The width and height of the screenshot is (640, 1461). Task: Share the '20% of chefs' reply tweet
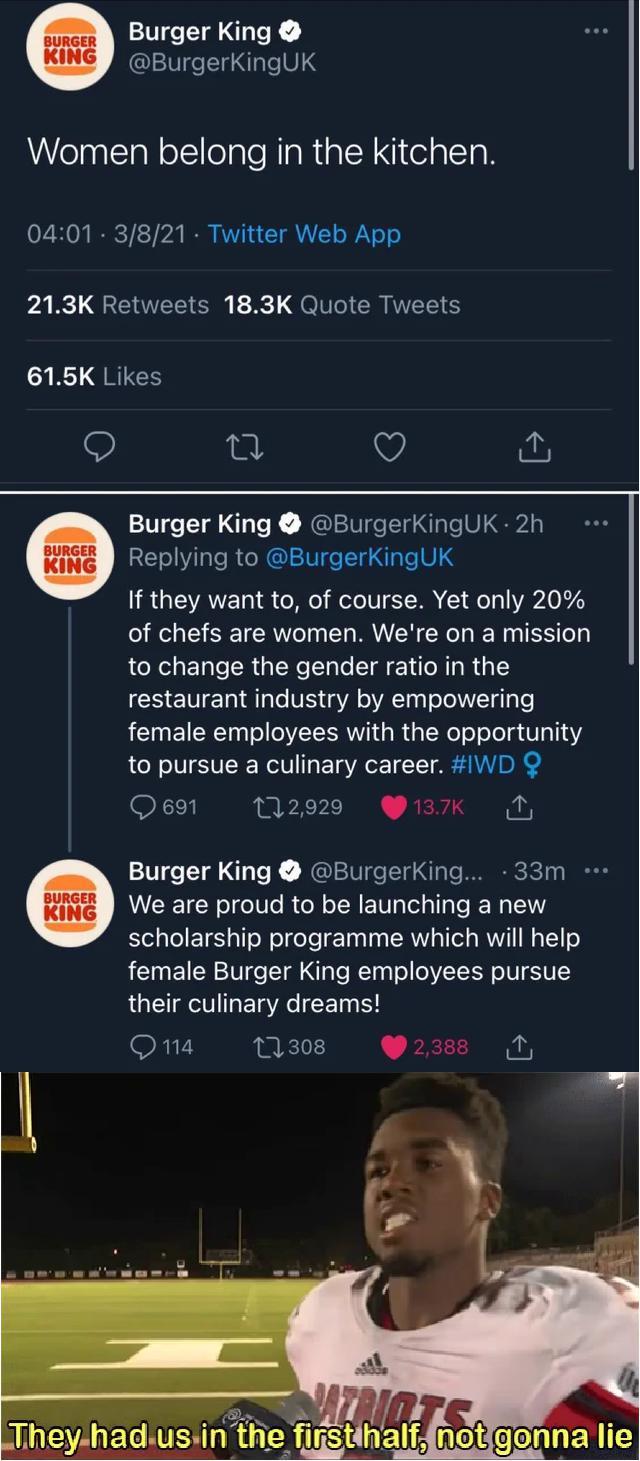pyautogui.click(x=521, y=807)
